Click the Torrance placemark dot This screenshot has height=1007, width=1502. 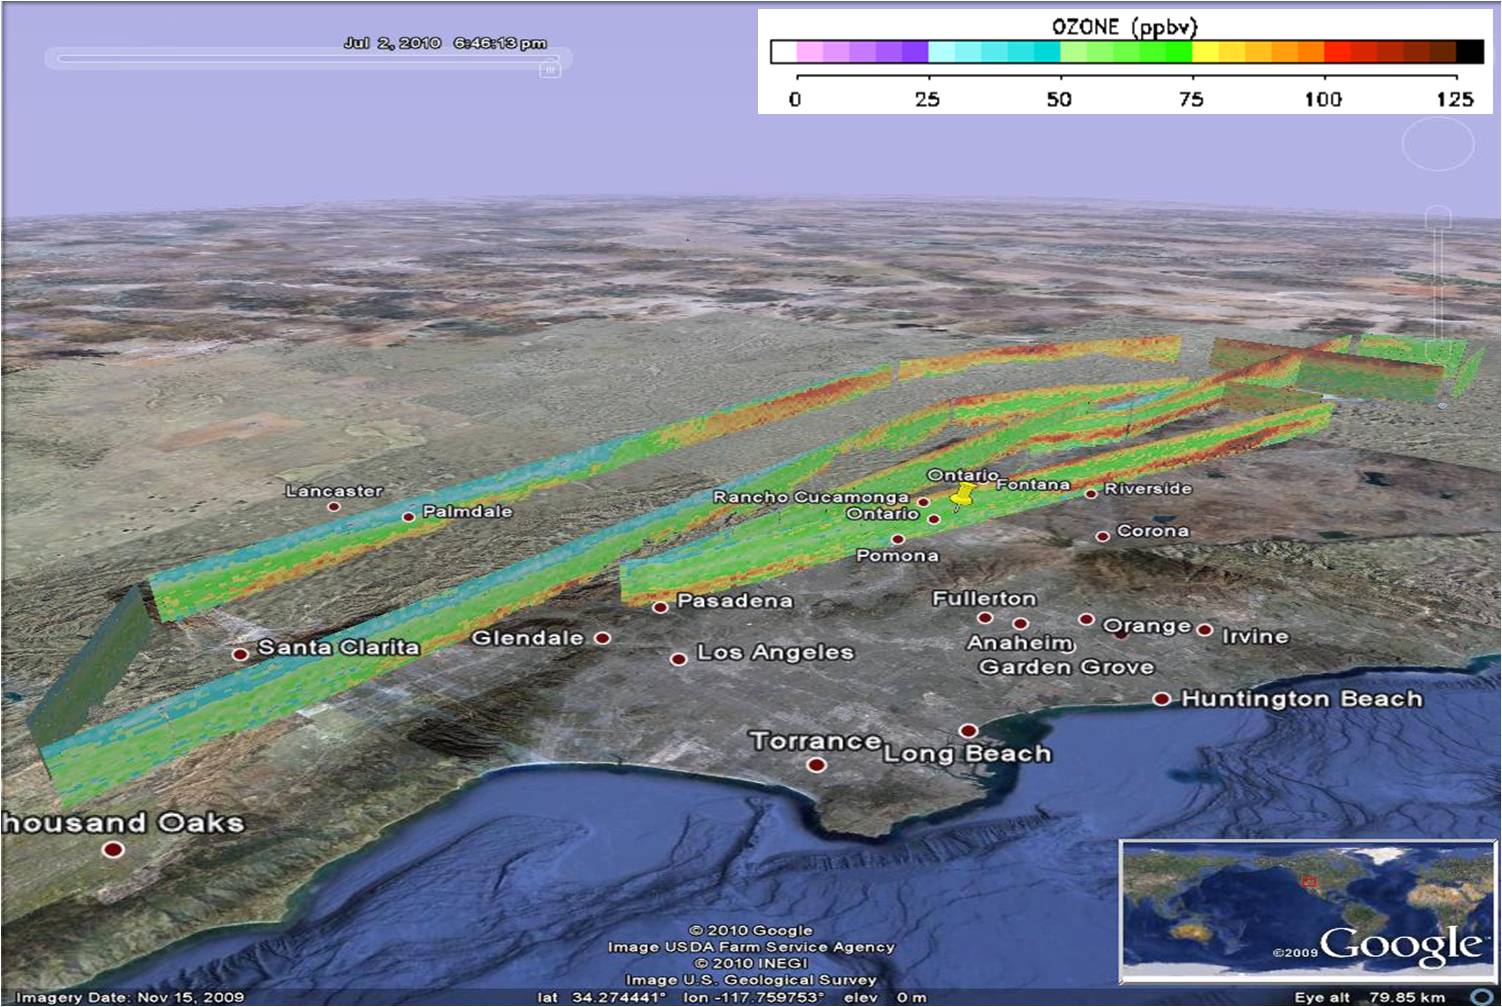(x=816, y=765)
